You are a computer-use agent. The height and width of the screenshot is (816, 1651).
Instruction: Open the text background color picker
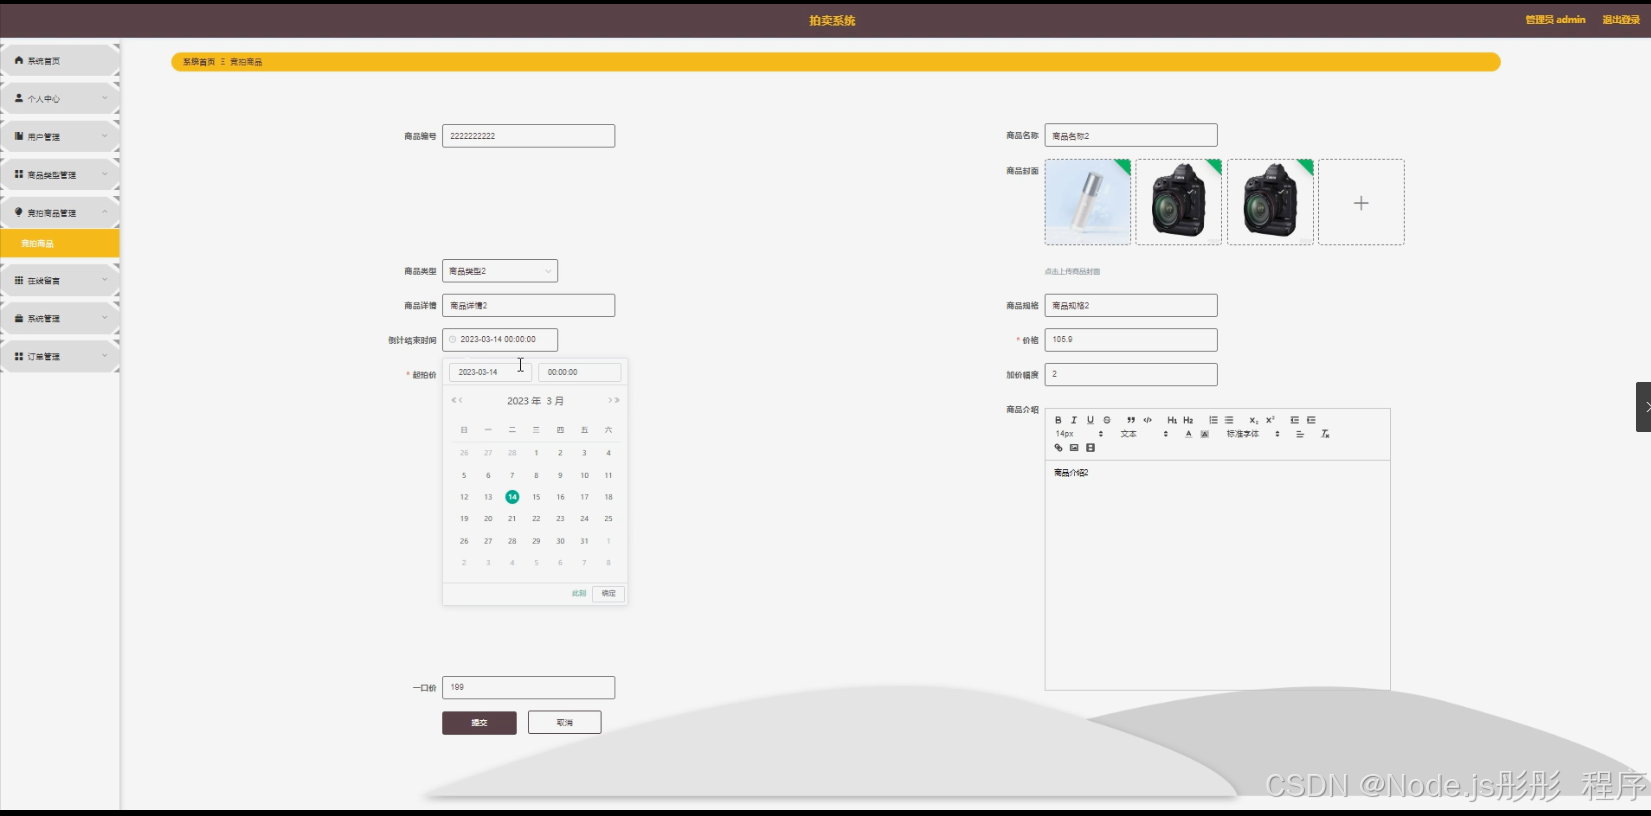point(1204,434)
